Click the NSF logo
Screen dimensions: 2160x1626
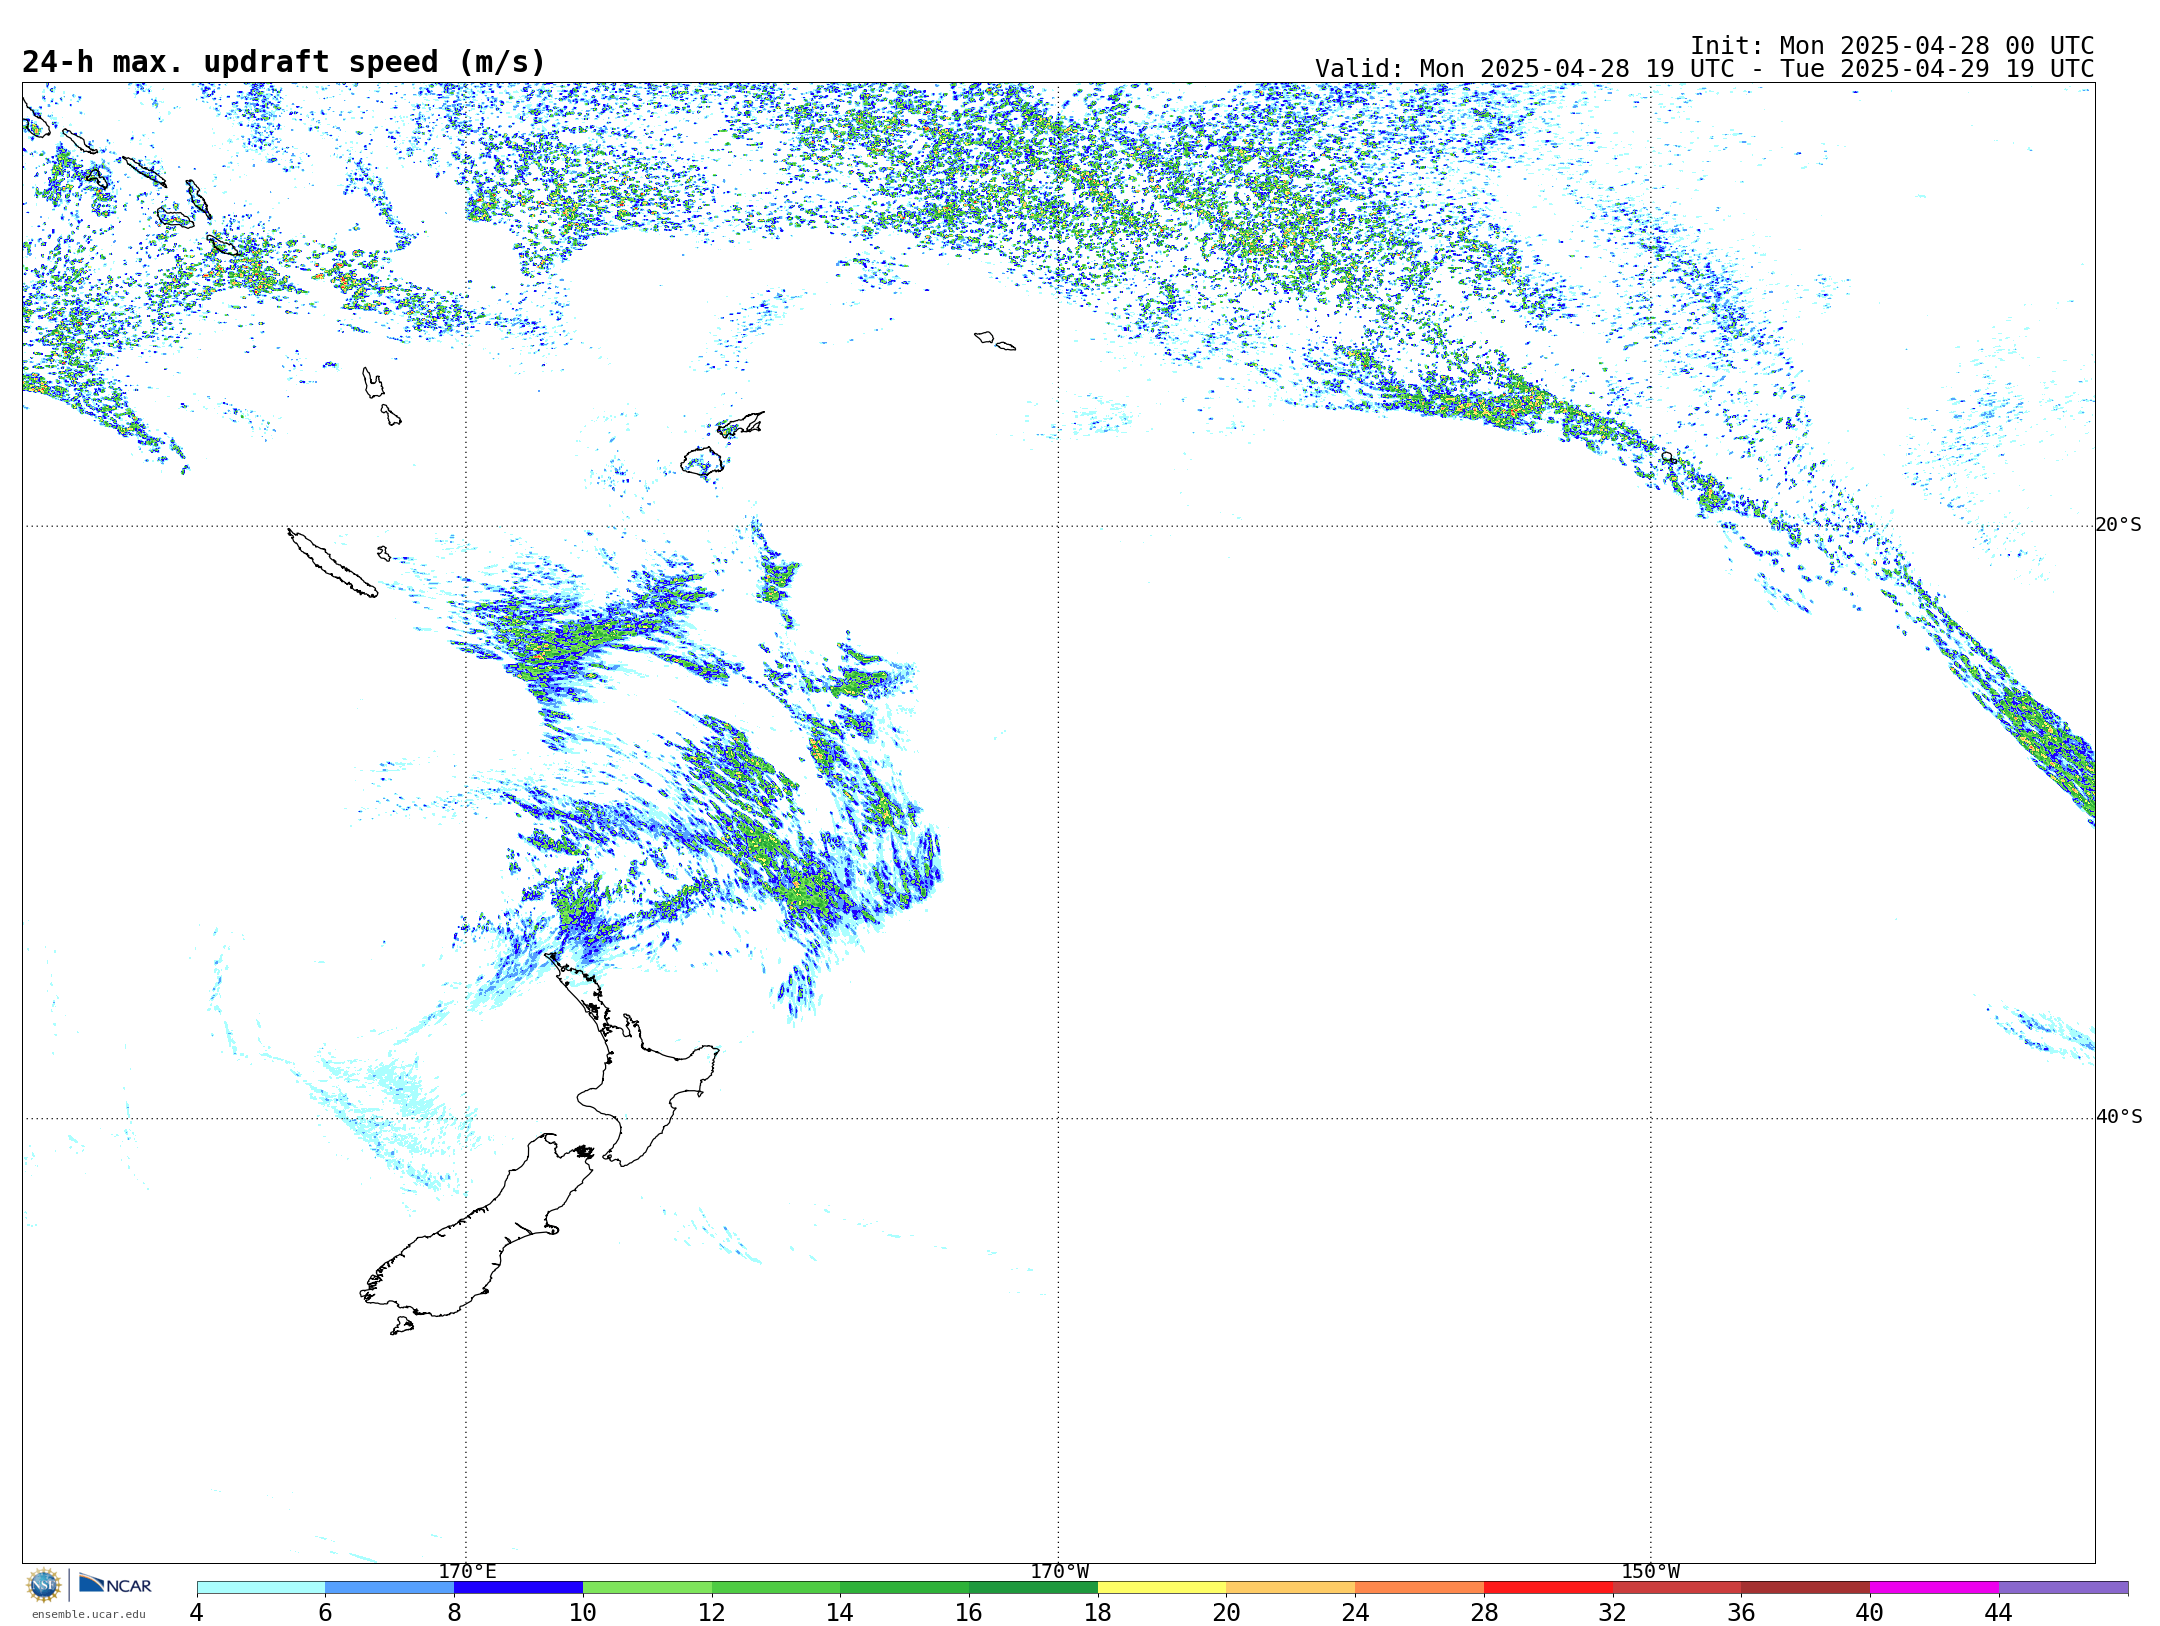(x=44, y=1585)
